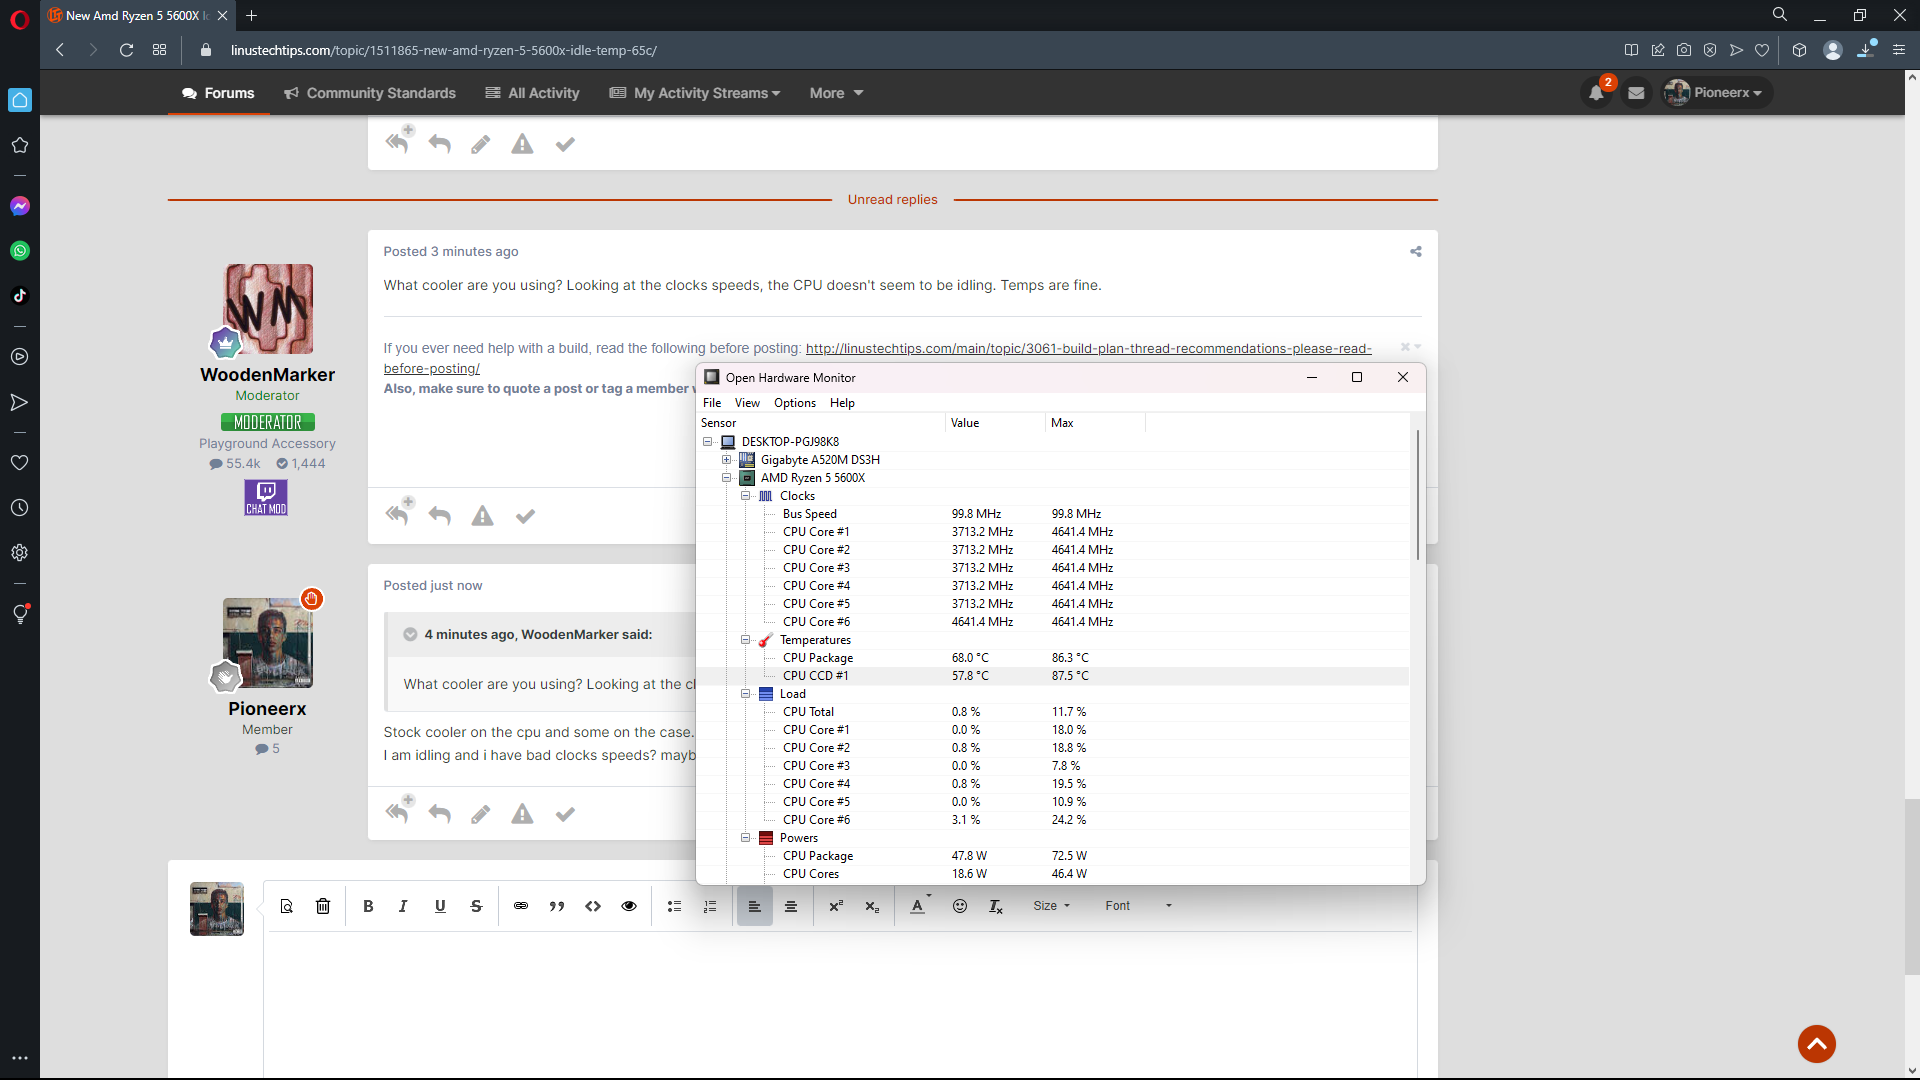Open Help menu in Open Hardware Monitor
Screen dimensions: 1920x1080
click(x=842, y=403)
